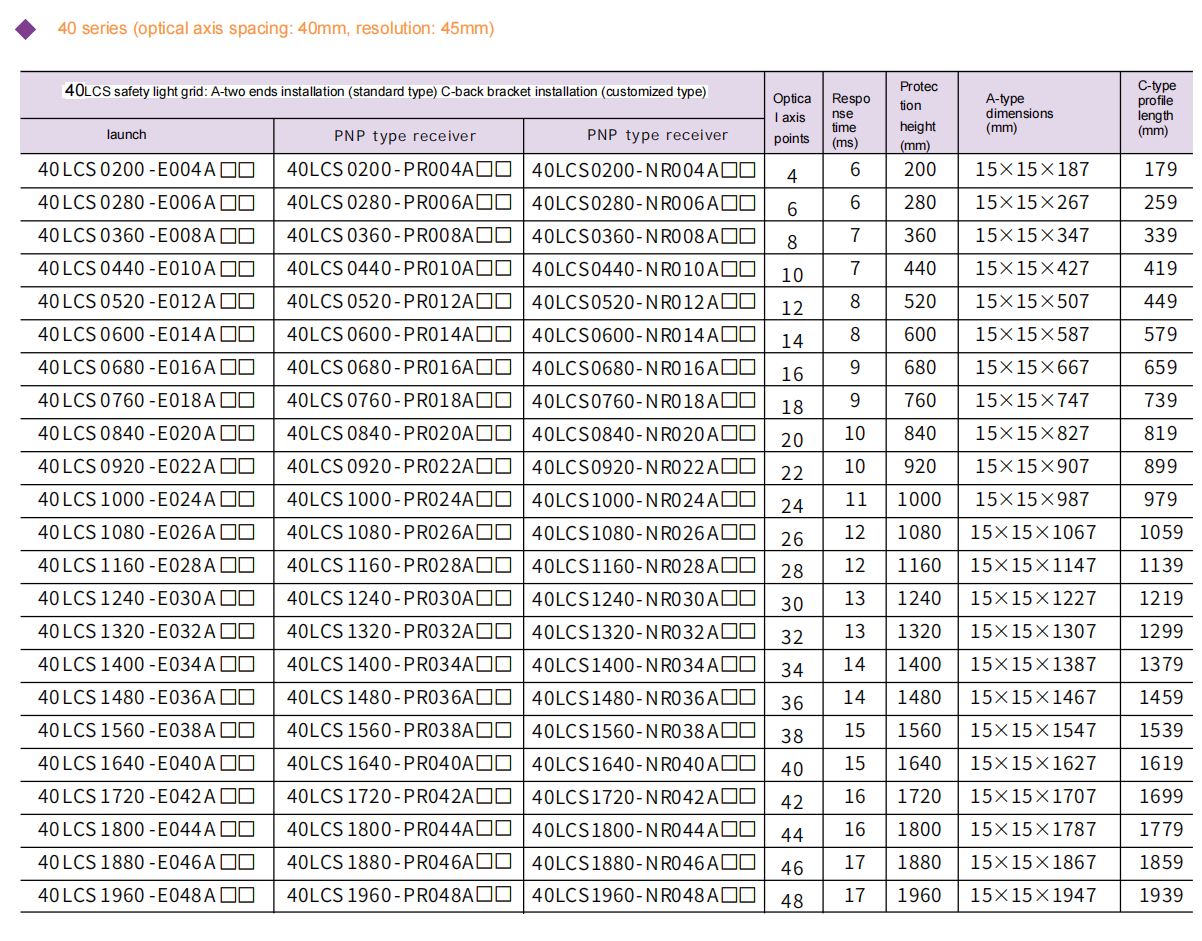Select the 'launch' column header

(x=126, y=135)
